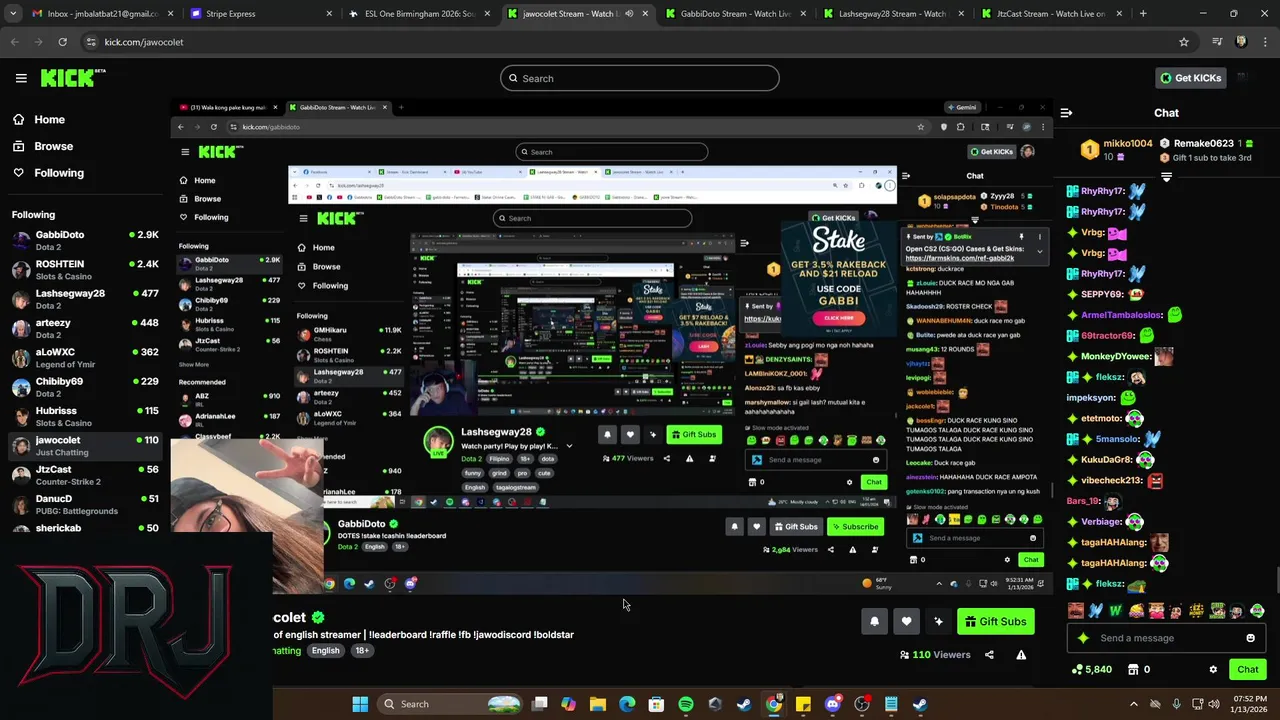Screen dimensions: 1280x720
Task: Open a new browser tab
Action: point(1143,14)
